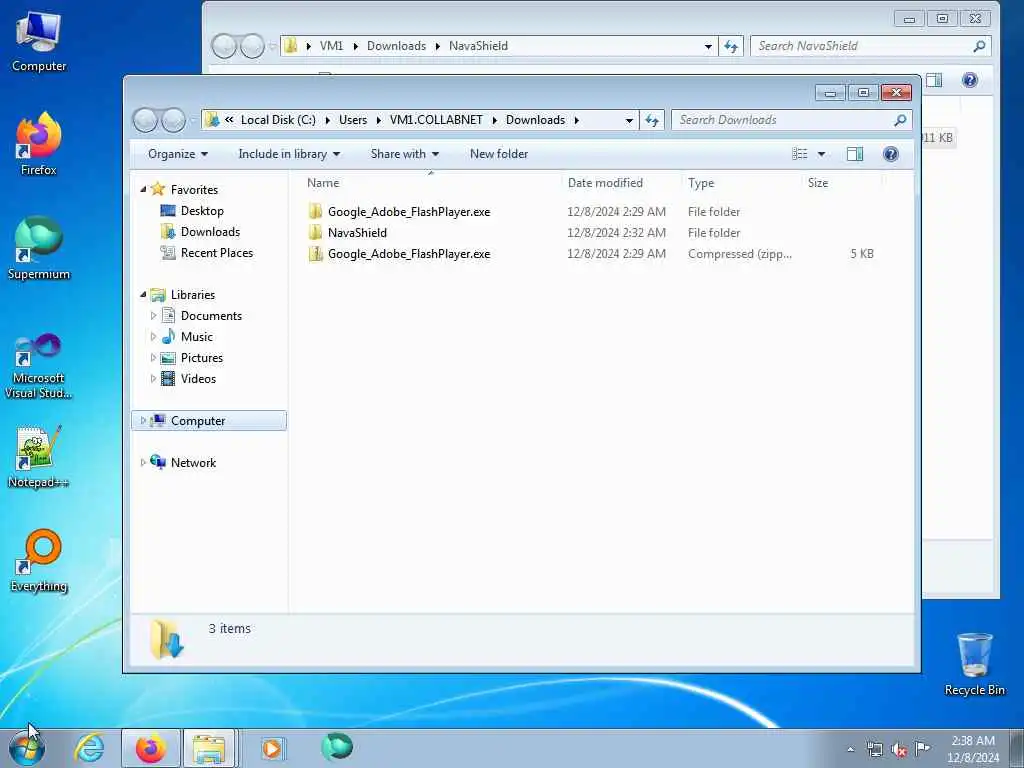Viewport: 1024px width, 768px height.
Task: Select Desktop under Favorites
Action: click(x=202, y=211)
